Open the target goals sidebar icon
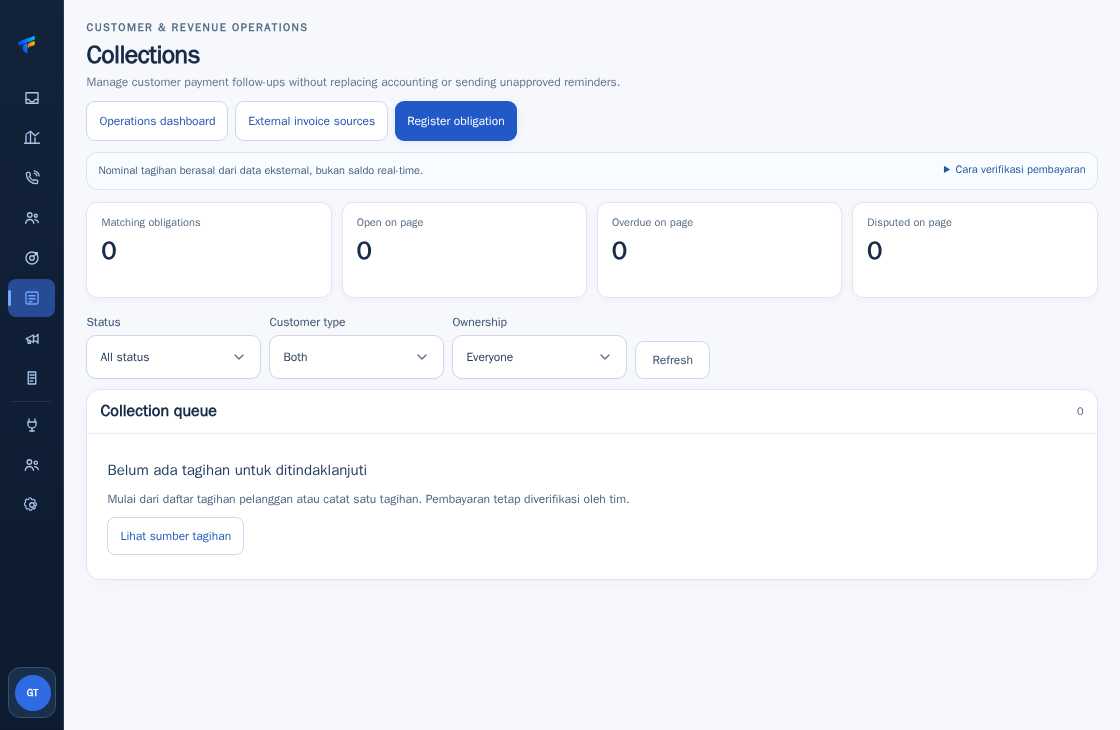The width and height of the screenshot is (1120, 730). [x=31, y=258]
